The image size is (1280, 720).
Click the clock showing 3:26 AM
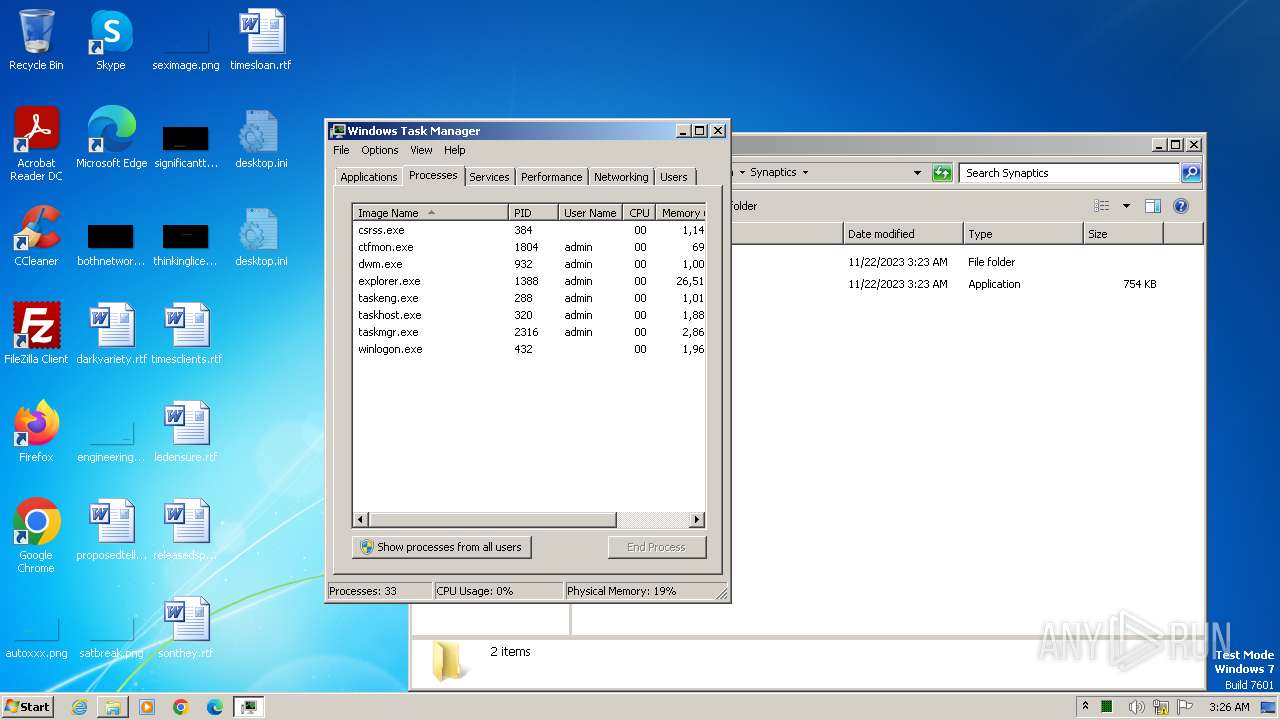point(1229,707)
